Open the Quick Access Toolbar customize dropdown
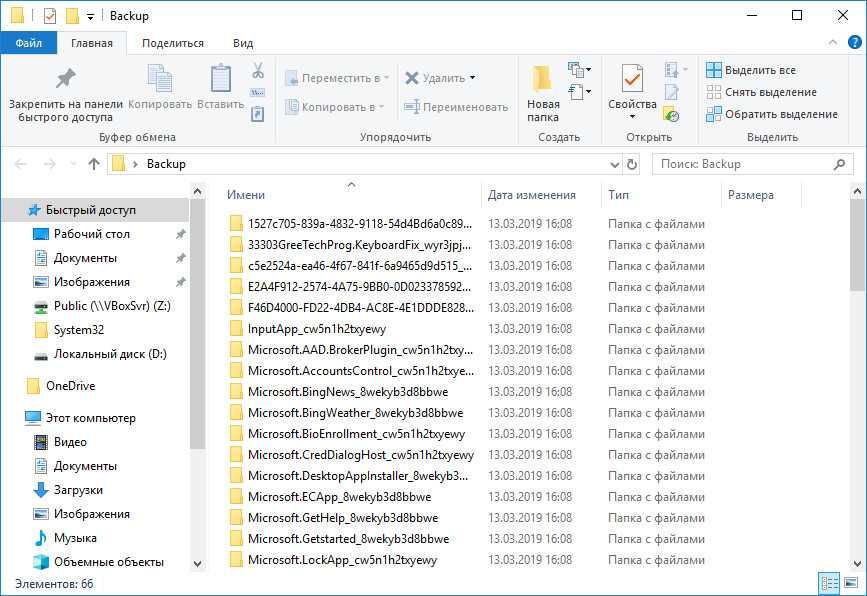867x596 pixels. [x=90, y=16]
